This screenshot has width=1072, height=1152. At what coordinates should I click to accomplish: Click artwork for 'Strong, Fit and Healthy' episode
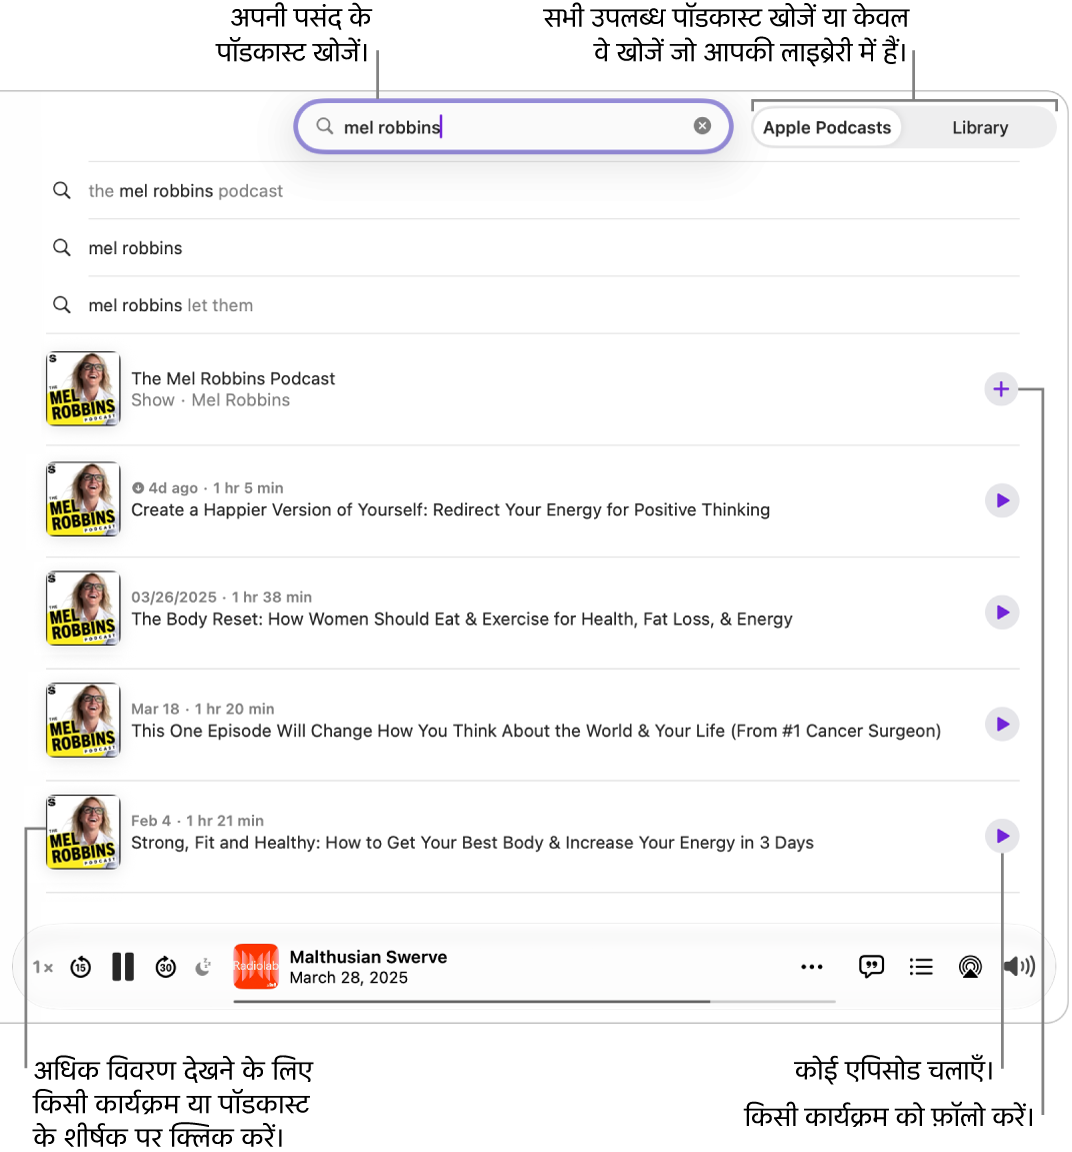pyautogui.click(x=83, y=832)
